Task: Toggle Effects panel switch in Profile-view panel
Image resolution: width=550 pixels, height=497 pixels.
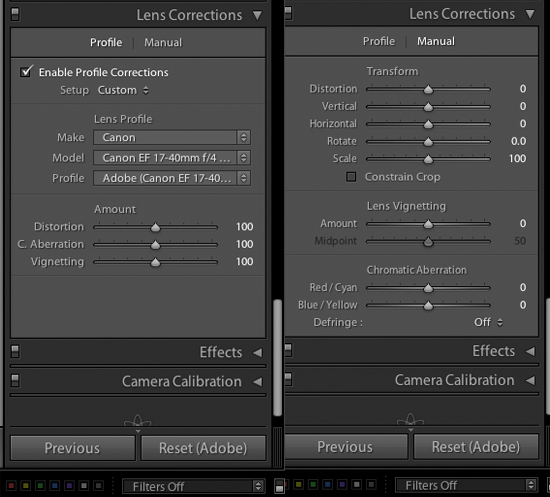Action: tap(15, 351)
